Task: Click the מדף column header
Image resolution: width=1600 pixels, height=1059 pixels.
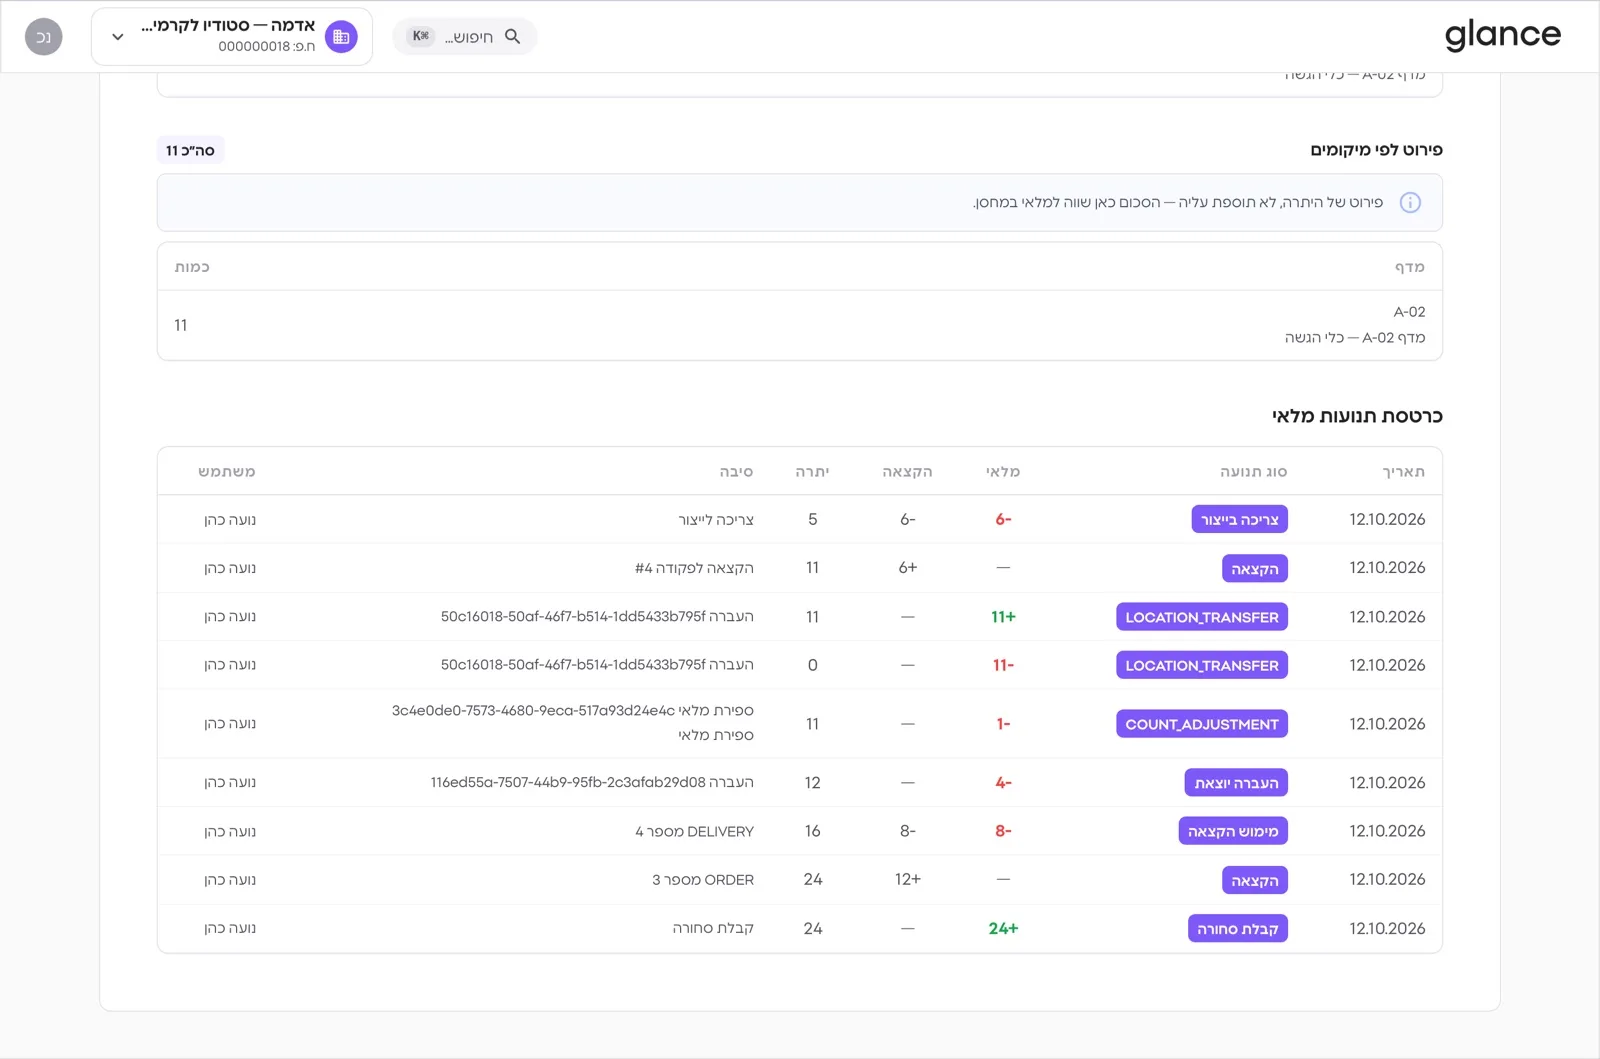Action: coord(1410,267)
